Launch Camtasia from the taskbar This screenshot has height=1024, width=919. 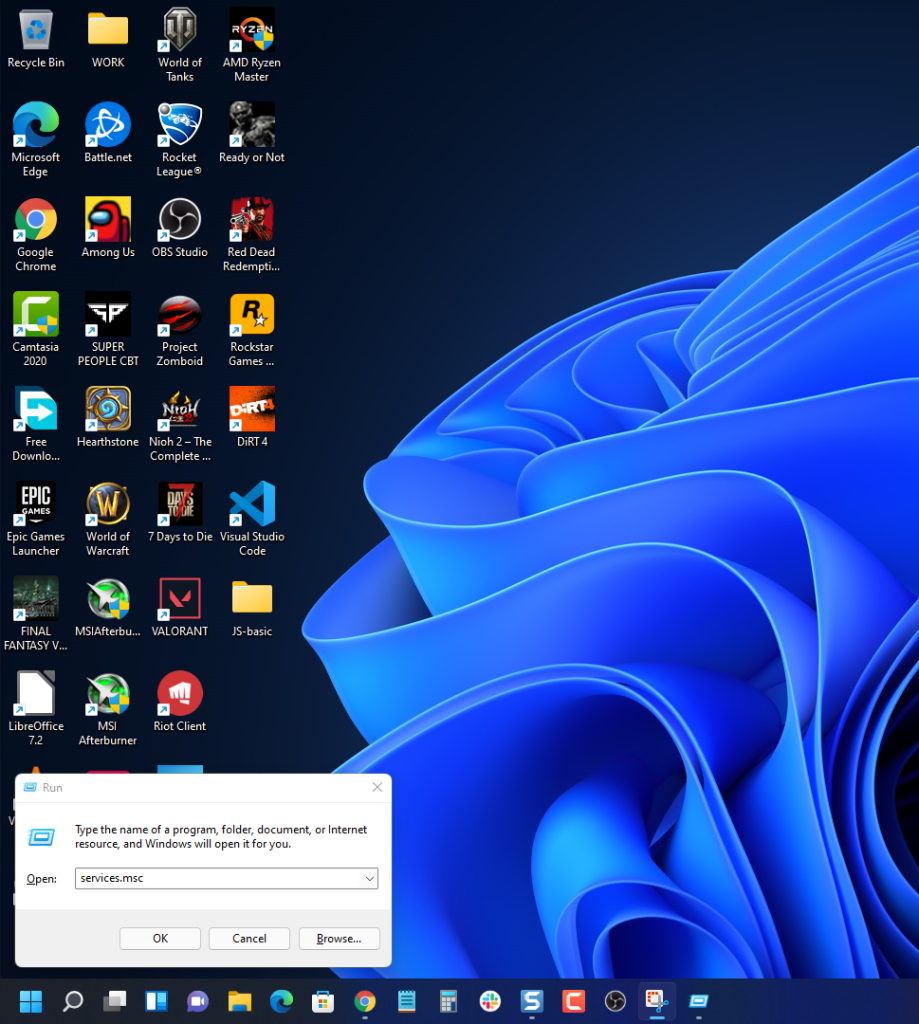point(573,1001)
